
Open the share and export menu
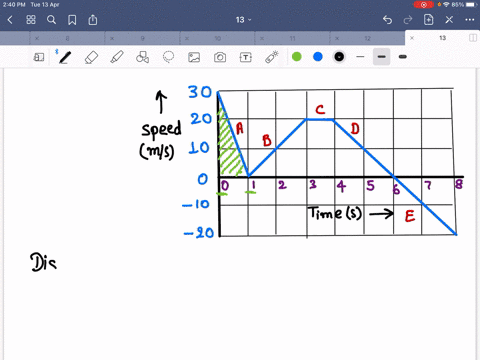tap(93, 20)
